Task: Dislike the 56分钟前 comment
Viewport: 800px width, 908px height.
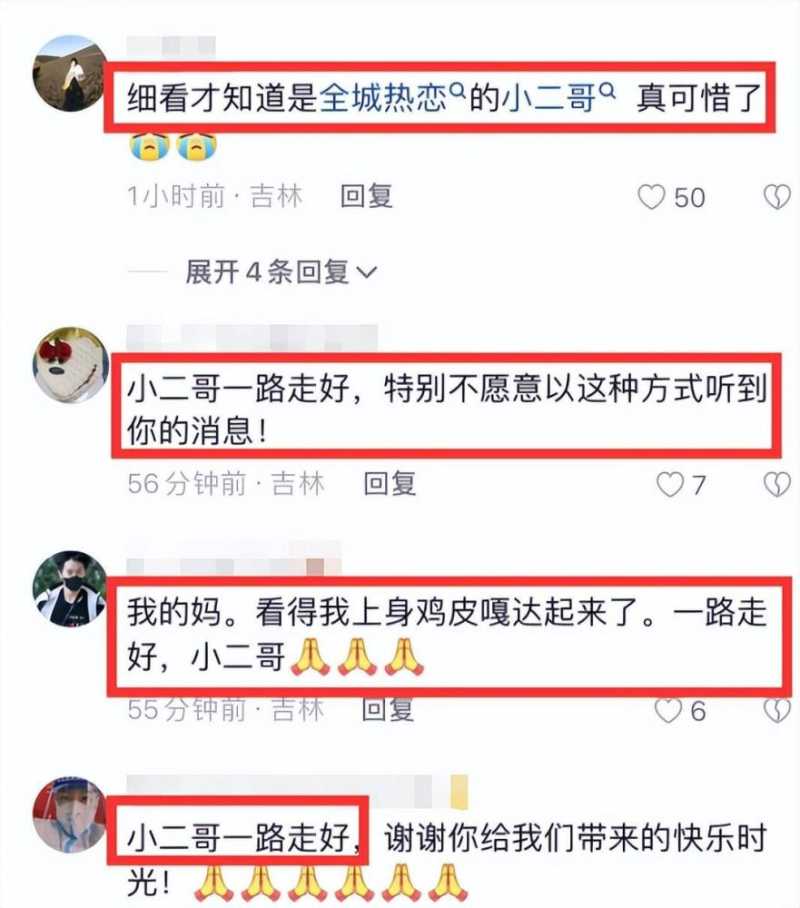Action: tap(777, 484)
